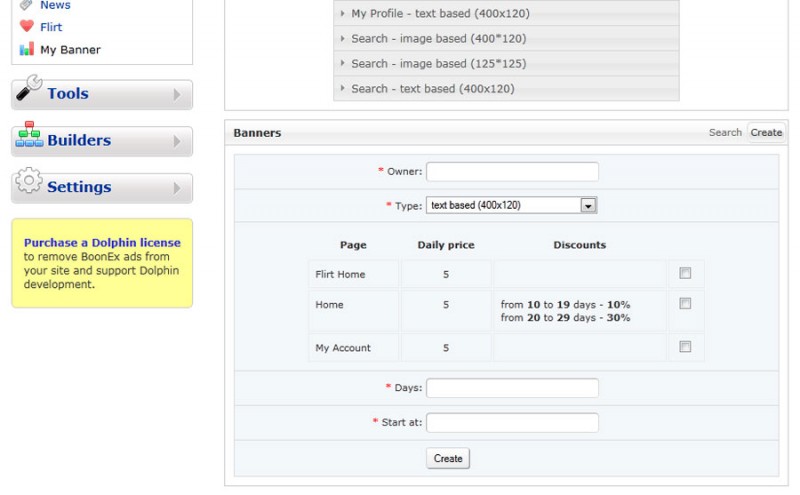The width and height of the screenshot is (800, 495).
Task: Tick the Flirt Home page checkbox
Action: click(x=685, y=273)
